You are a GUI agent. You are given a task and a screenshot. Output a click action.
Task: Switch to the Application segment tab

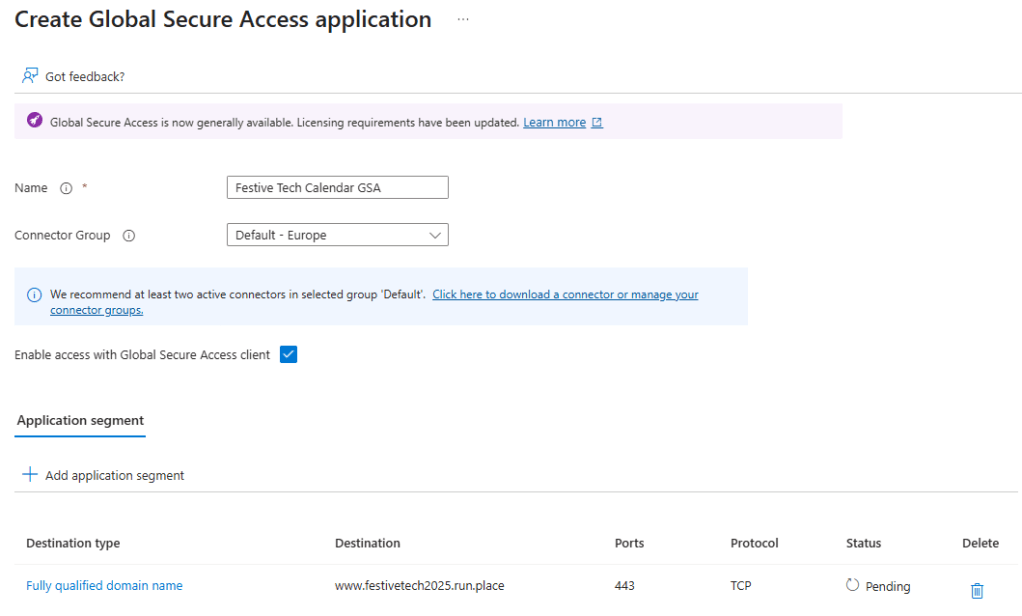pos(81,421)
